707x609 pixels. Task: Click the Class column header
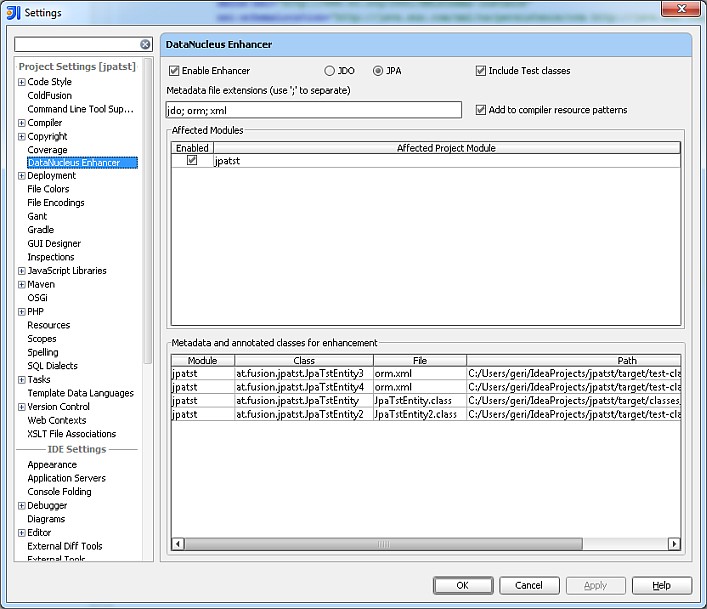pyautogui.click(x=304, y=361)
